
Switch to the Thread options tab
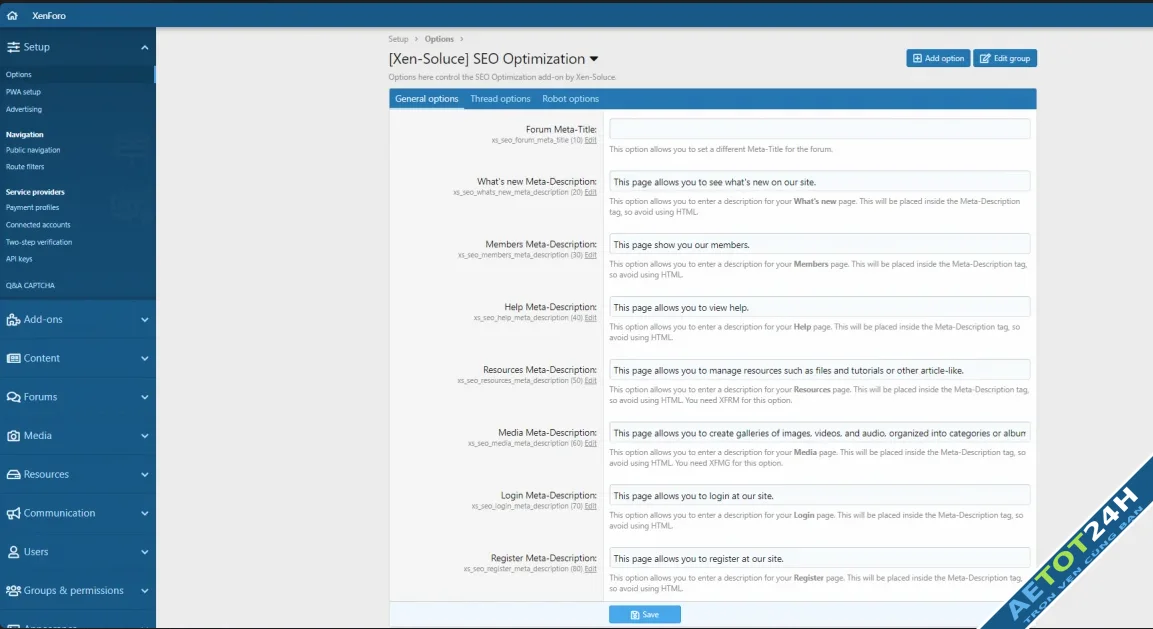coord(500,99)
